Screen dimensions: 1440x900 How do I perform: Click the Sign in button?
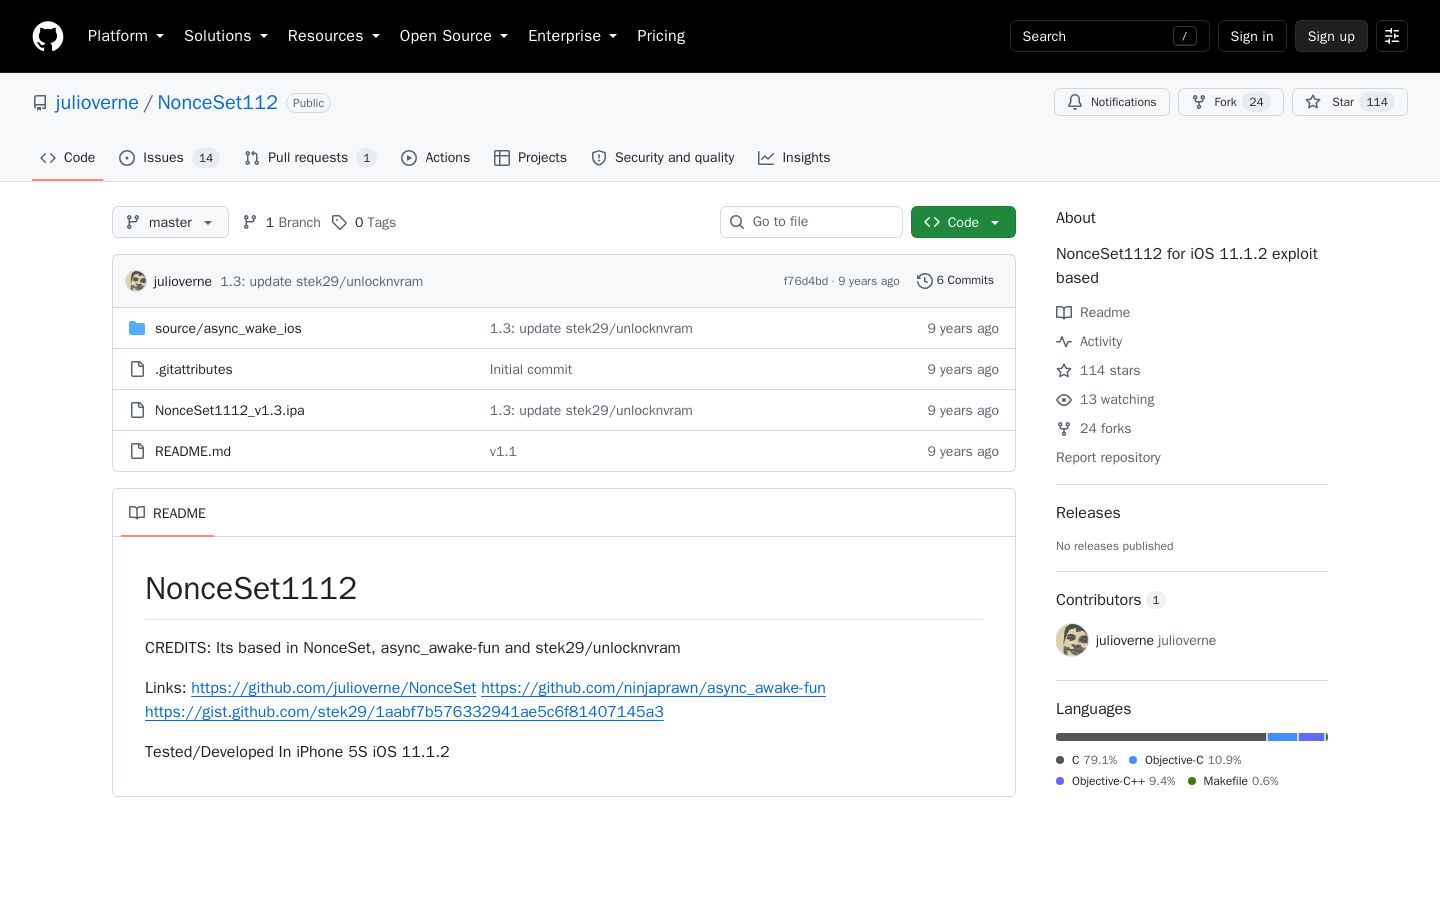tap(1252, 36)
